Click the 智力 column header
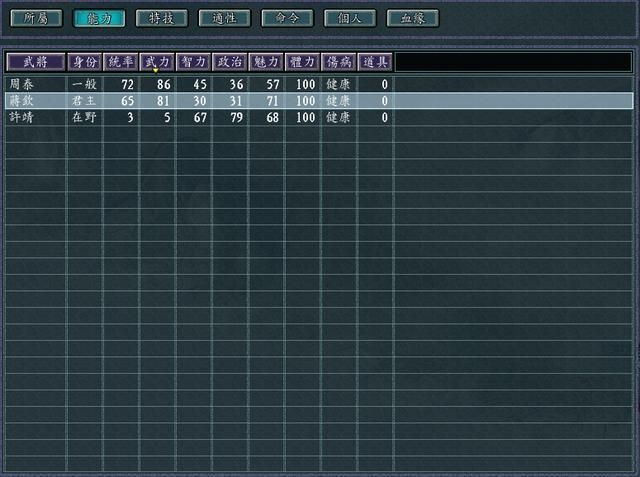Image resolution: width=640 pixels, height=477 pixels. tap(193, 62)
